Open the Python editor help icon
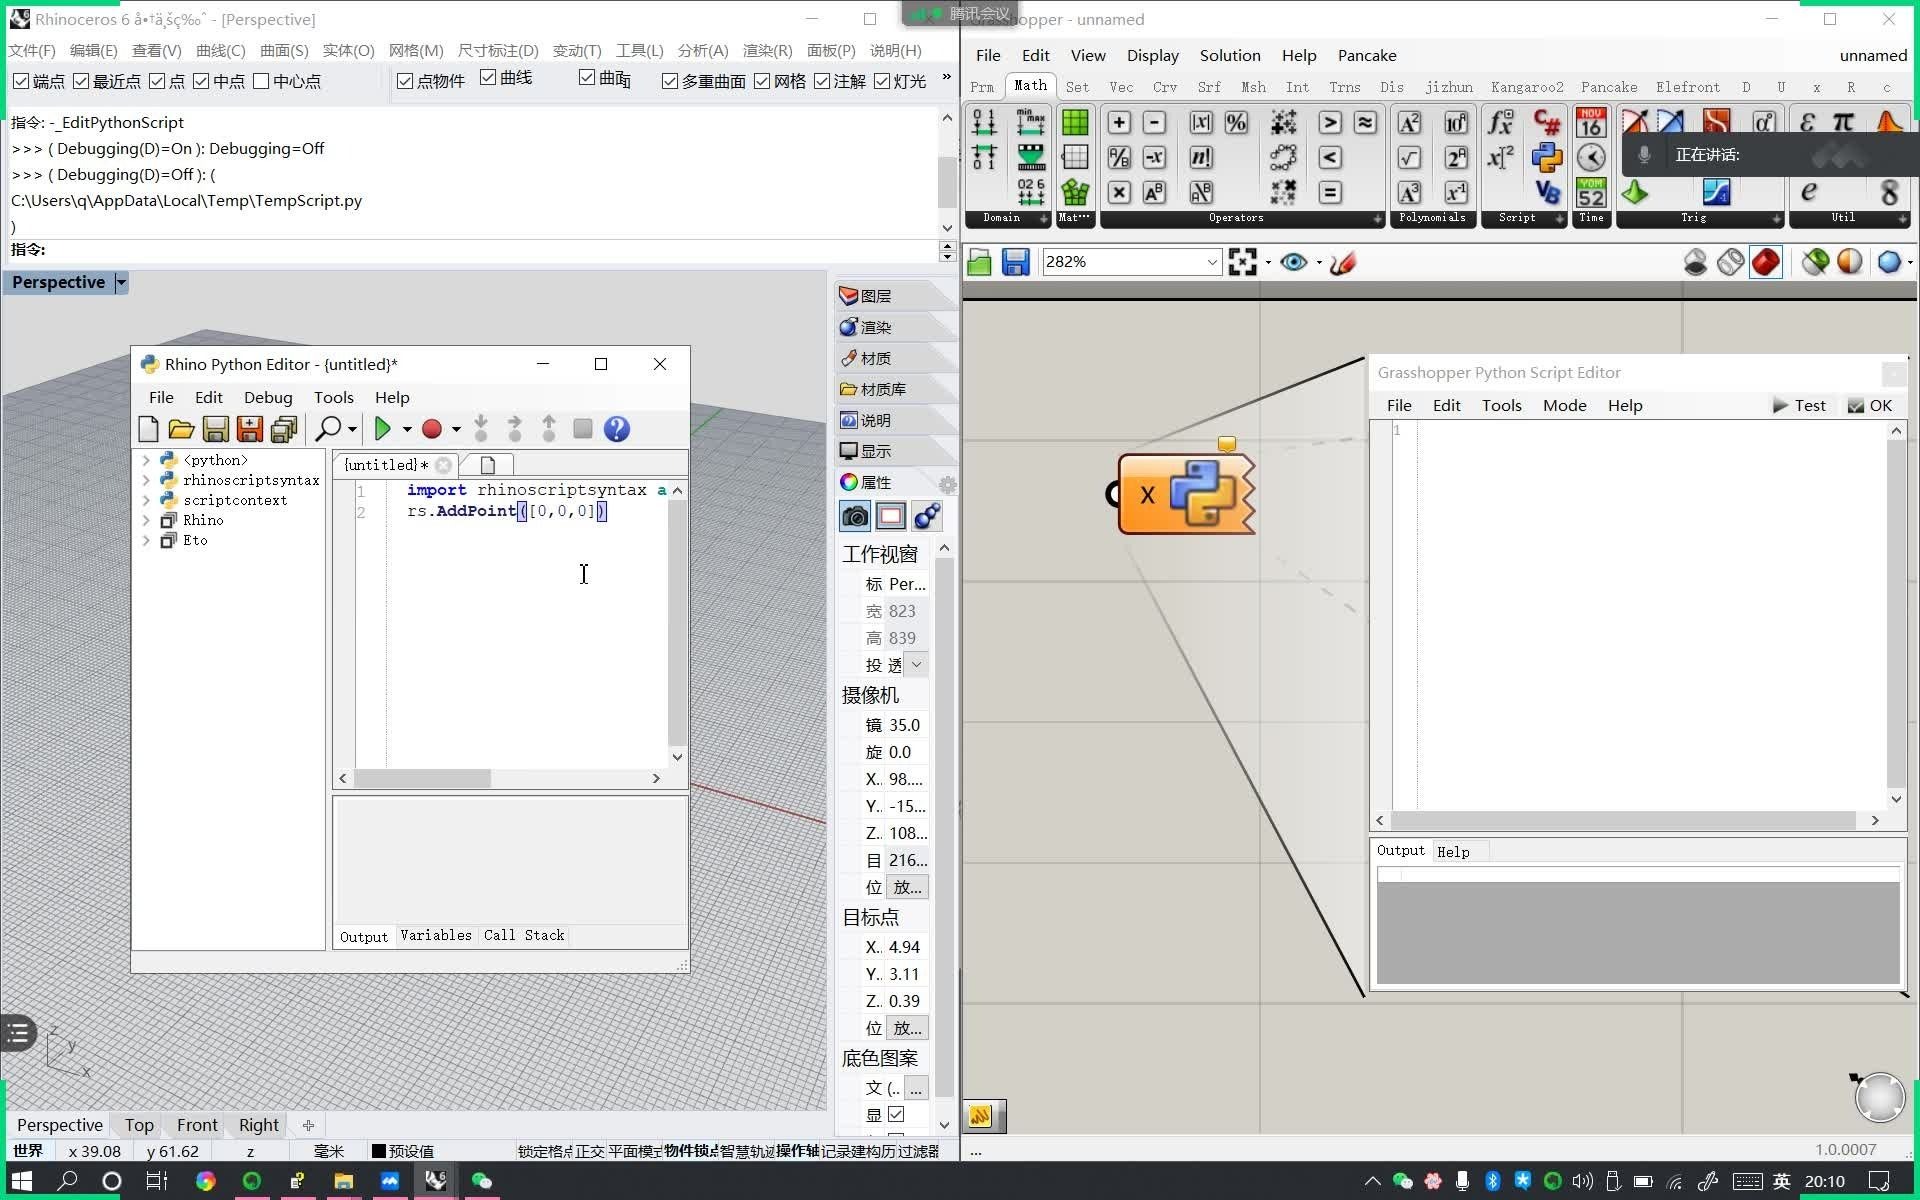 coord(617,429)
